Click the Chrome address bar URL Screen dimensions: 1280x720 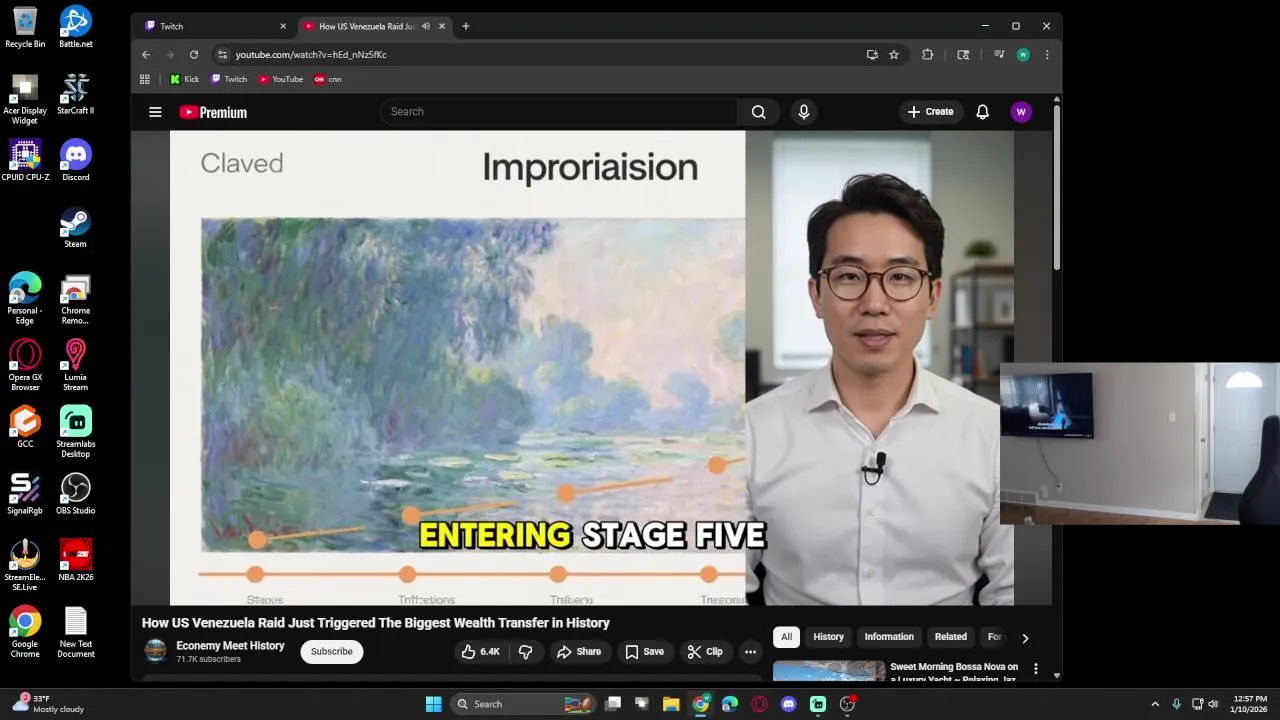(311, 55)
